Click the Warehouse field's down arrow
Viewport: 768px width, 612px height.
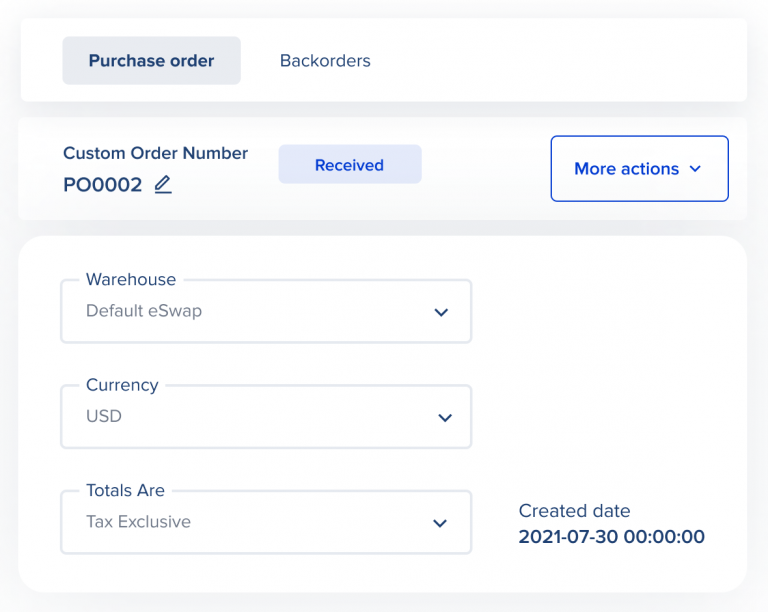441,312
